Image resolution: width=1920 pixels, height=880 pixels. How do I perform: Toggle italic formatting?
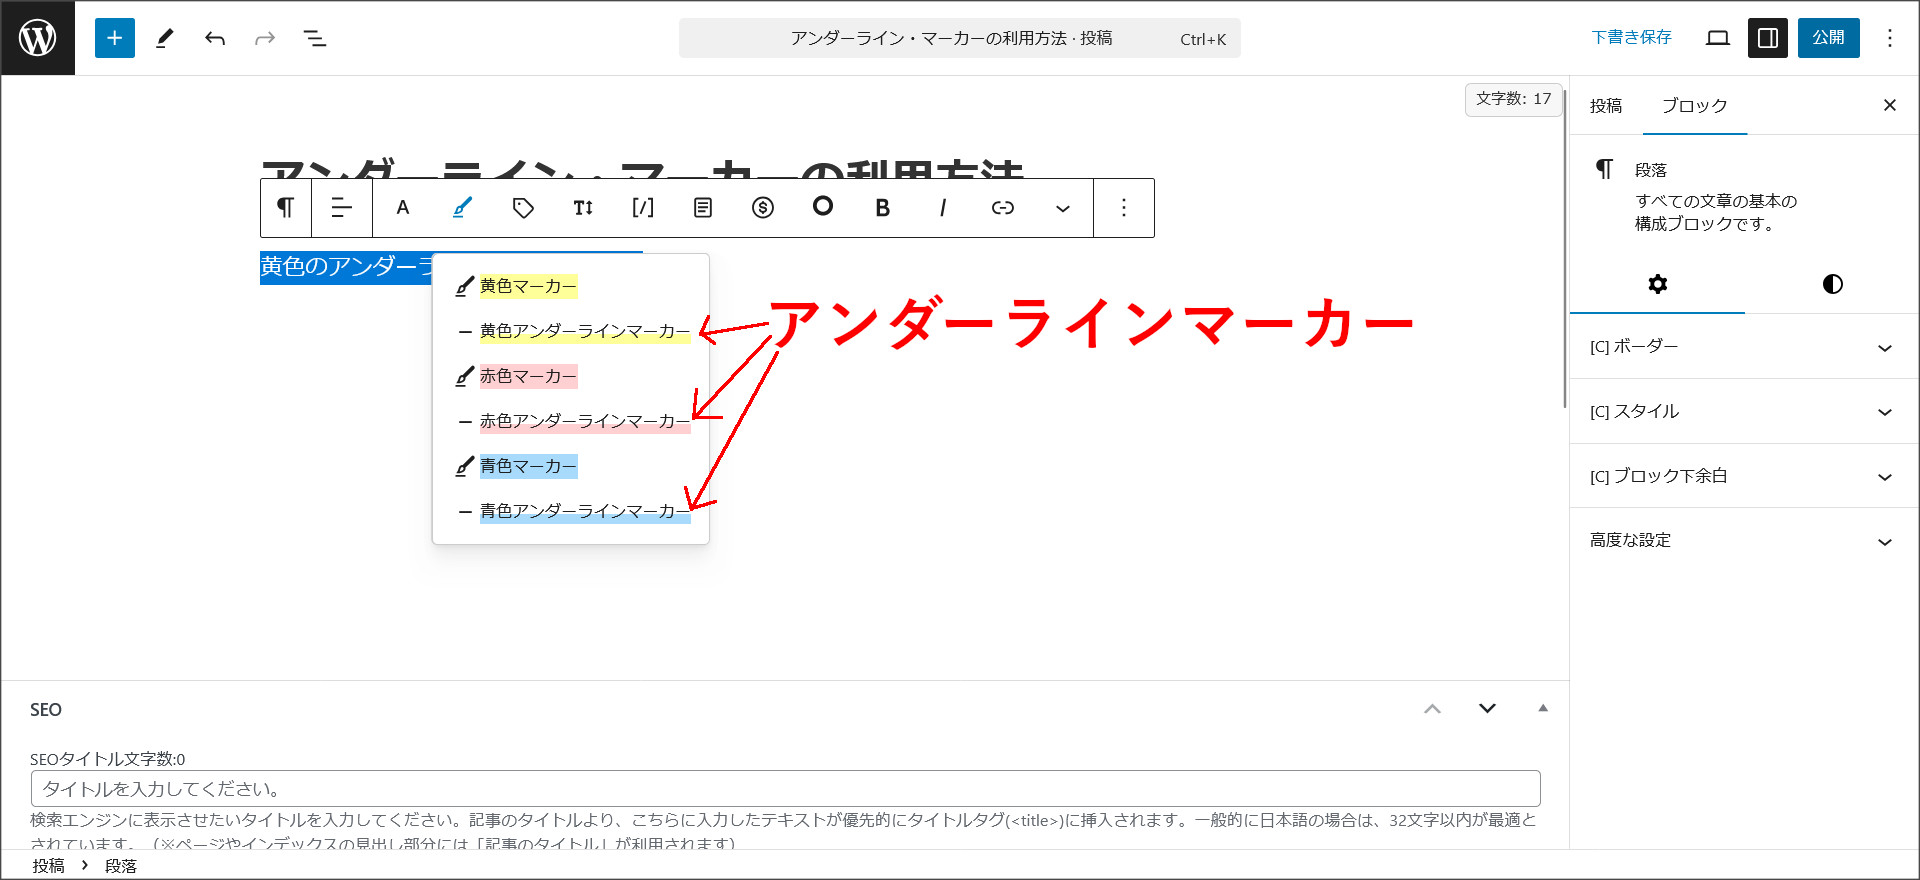pos(942,208)
